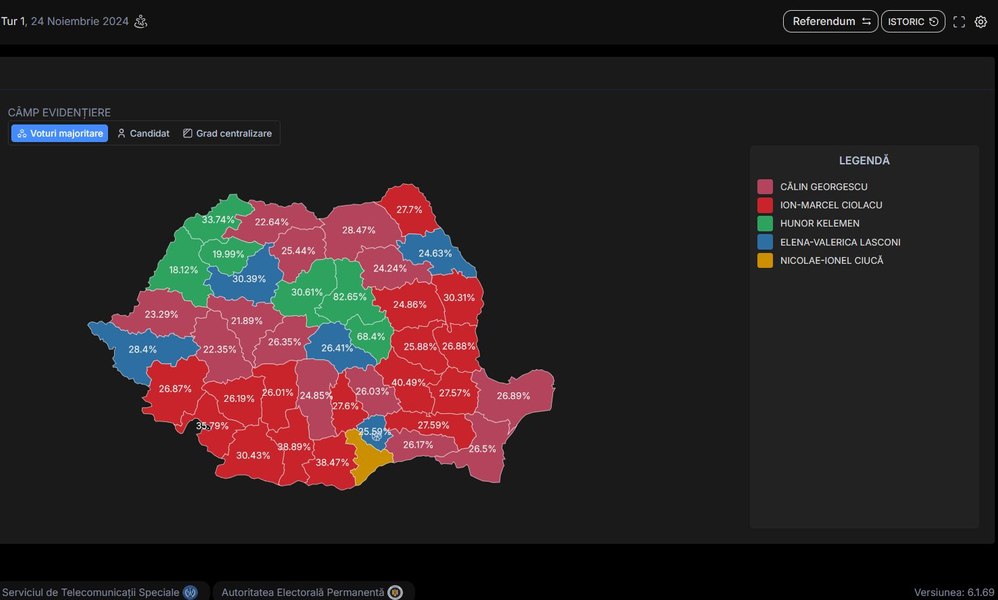Click Hunor Kelemen green legend swatch
Image resolution: width=998 pixels, height=600 pixels.
coord(765,223)
